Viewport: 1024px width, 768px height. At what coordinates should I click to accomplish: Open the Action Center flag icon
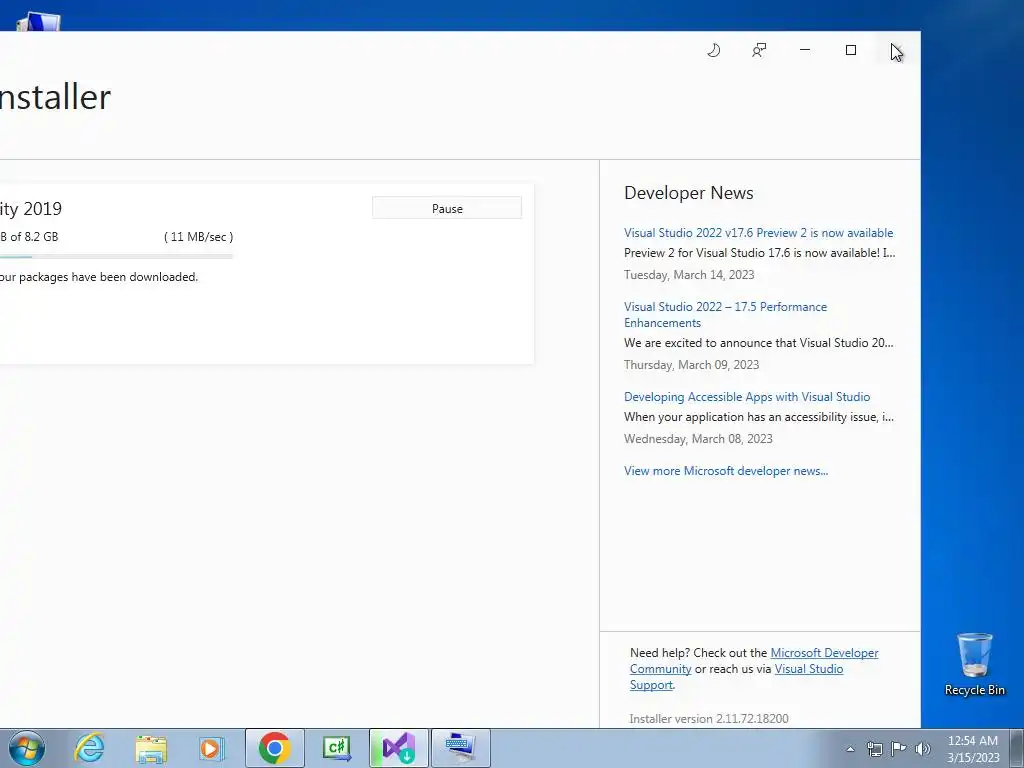click(899, 749)
